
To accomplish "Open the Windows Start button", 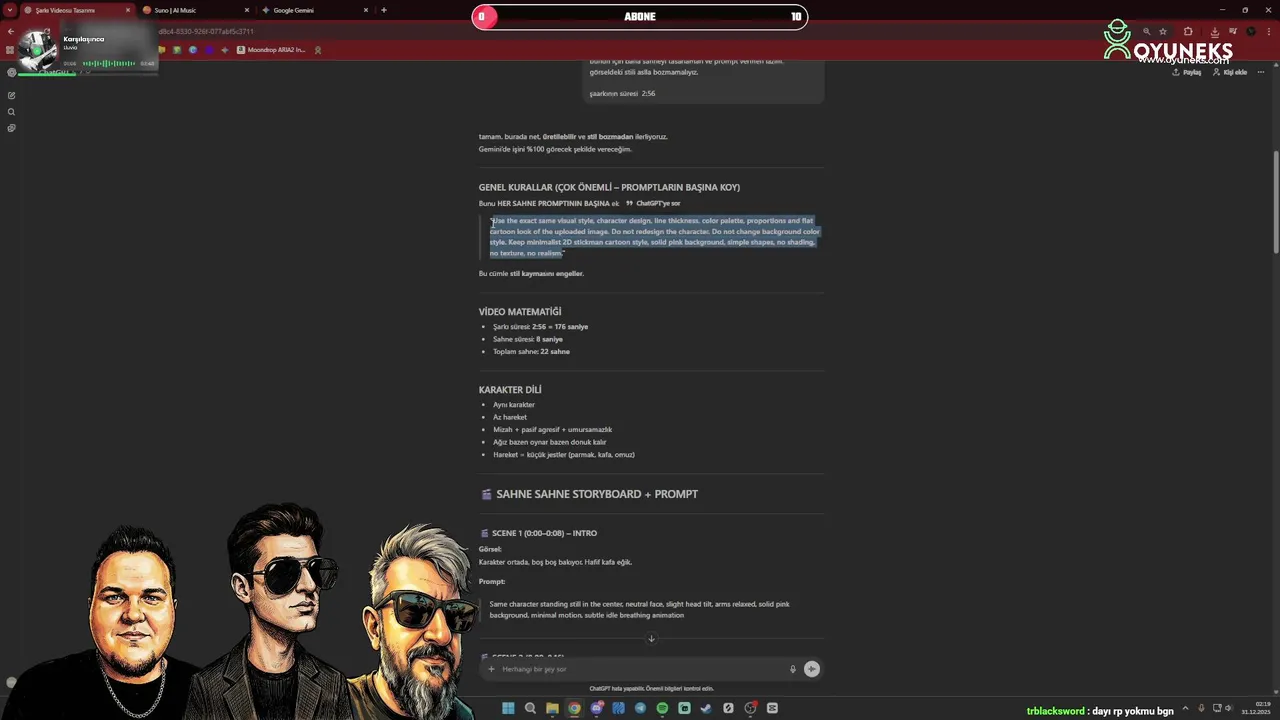I will click(508, 708).
